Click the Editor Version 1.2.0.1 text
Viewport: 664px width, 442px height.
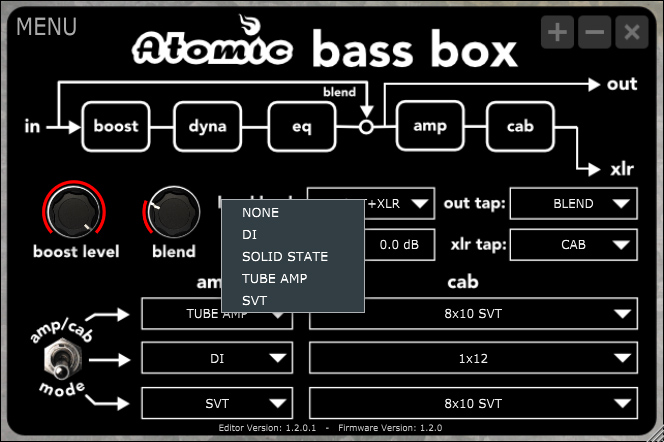[x=267, y=428]
